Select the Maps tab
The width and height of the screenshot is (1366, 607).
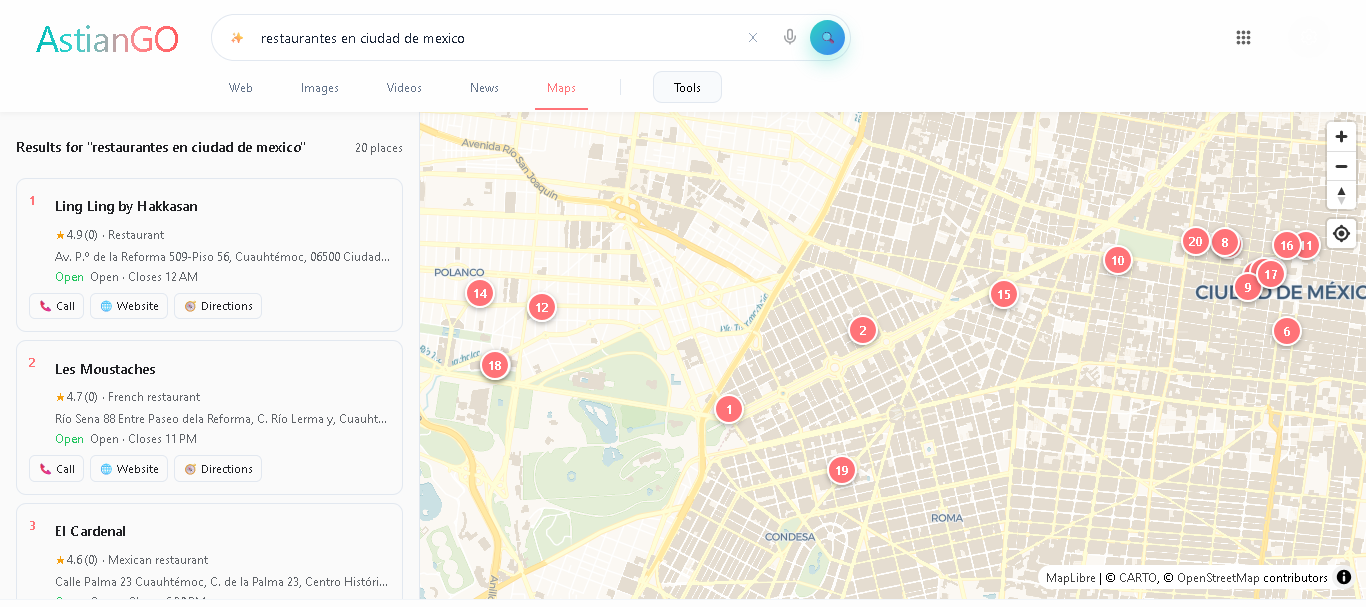click(x=561, y=88)
